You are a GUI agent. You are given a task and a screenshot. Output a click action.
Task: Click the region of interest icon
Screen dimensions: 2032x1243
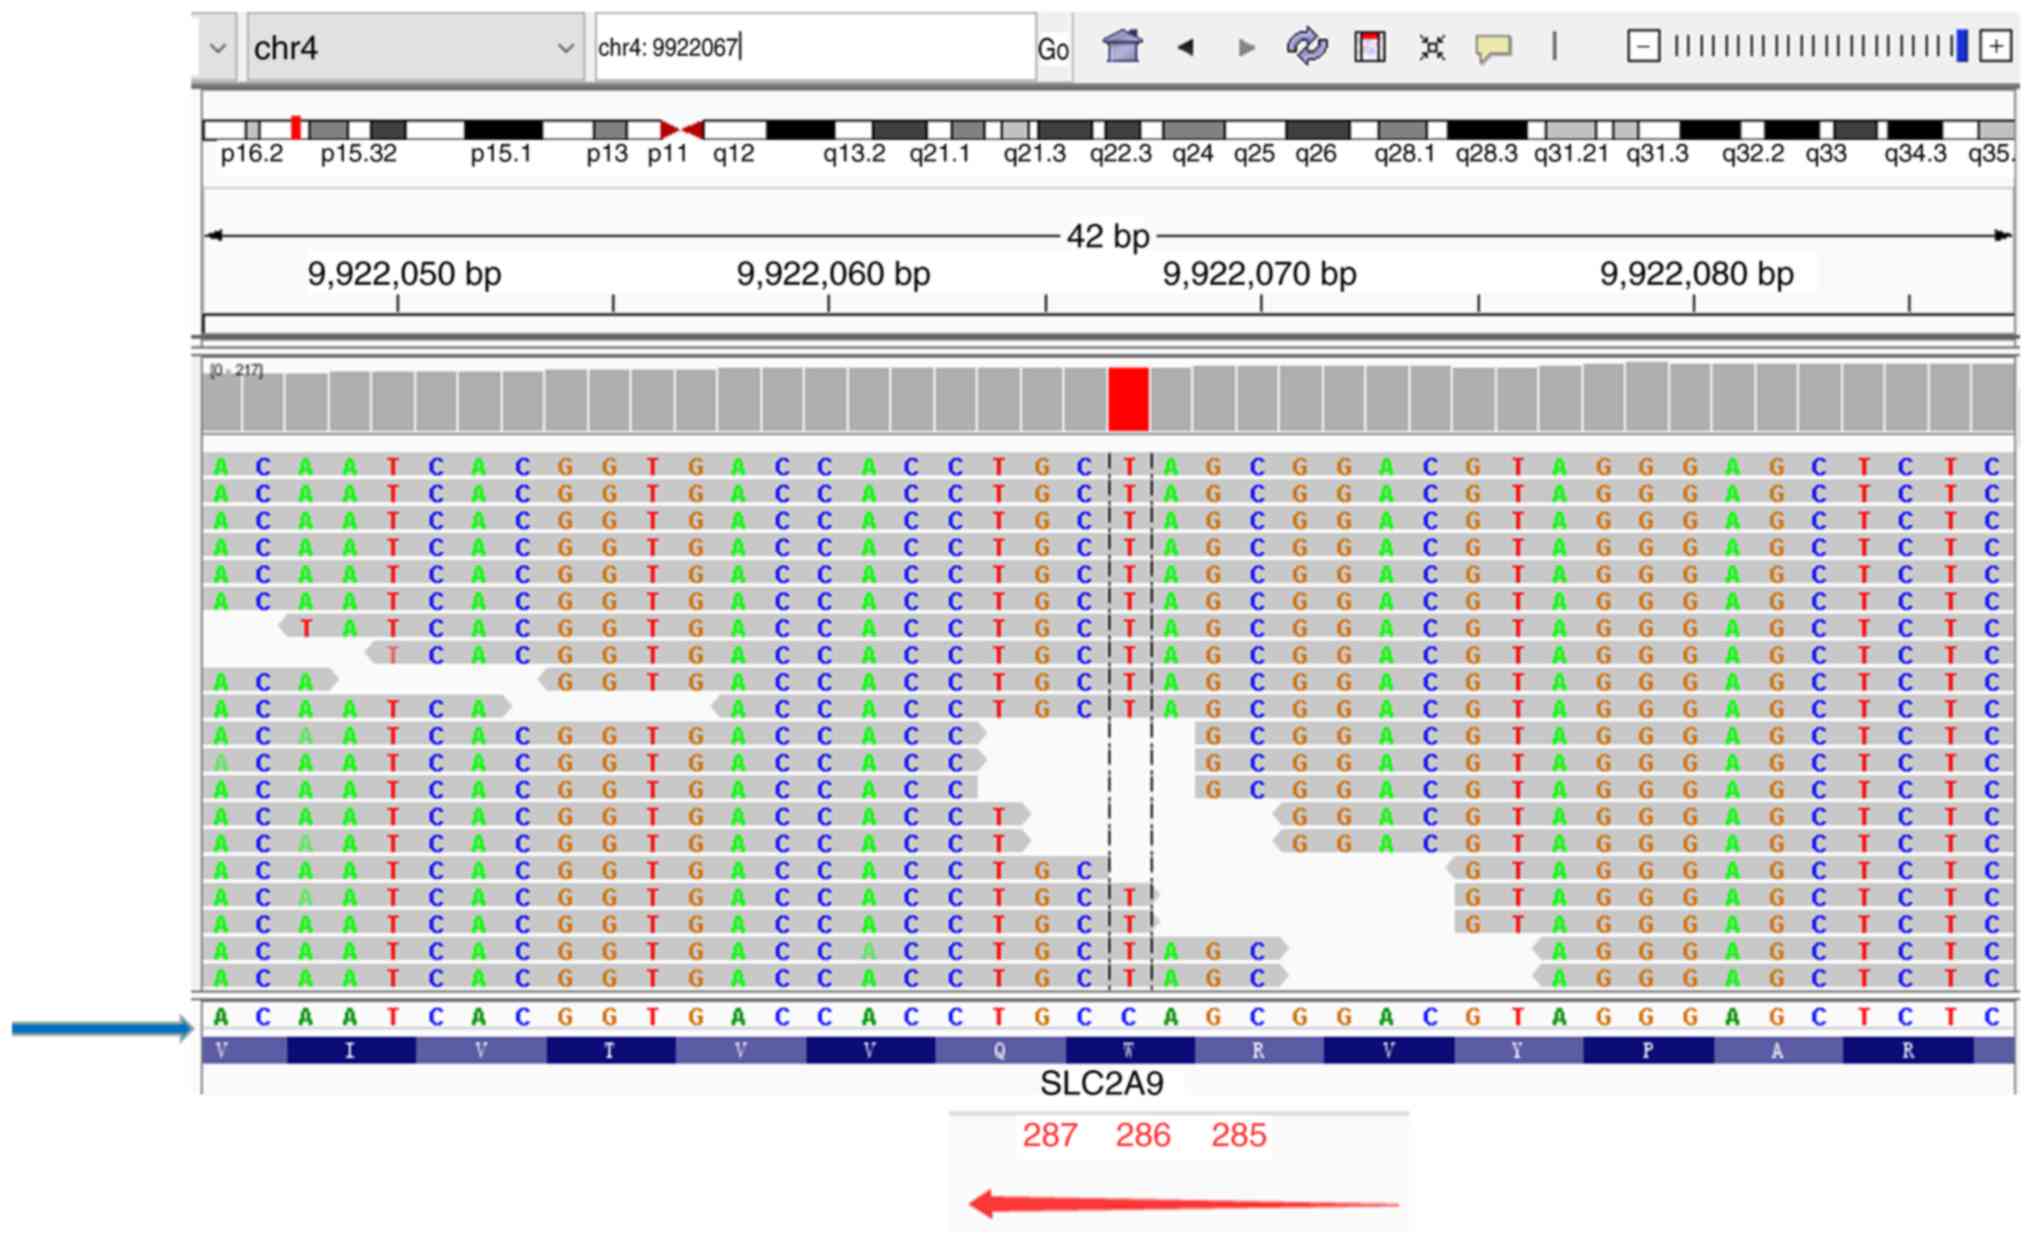click(x=1369, y=47)
